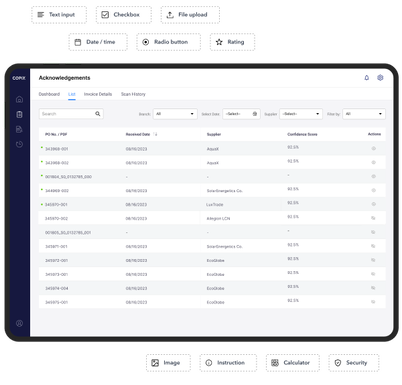Click the Supplier column header
This screenshot has width=402, height=385.
pos(214,134)
